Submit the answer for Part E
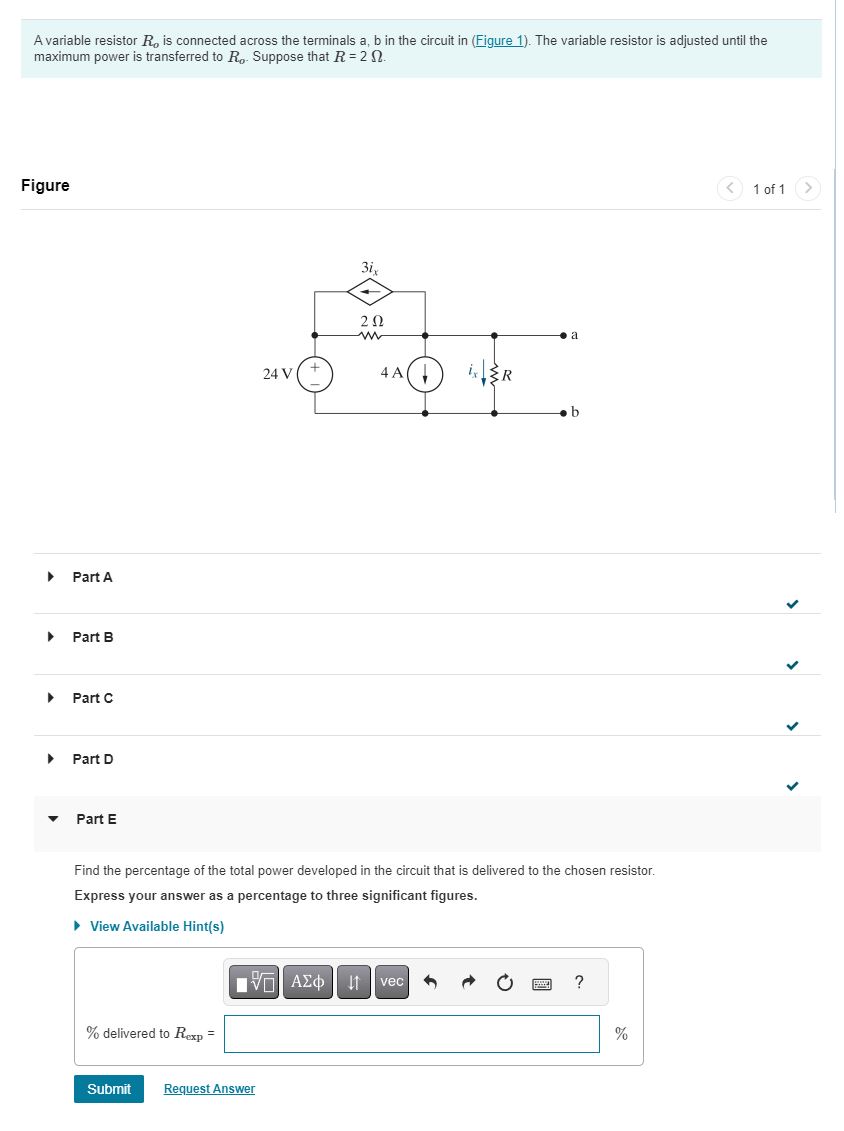The image size is (844, 1131). (108, 1089)
